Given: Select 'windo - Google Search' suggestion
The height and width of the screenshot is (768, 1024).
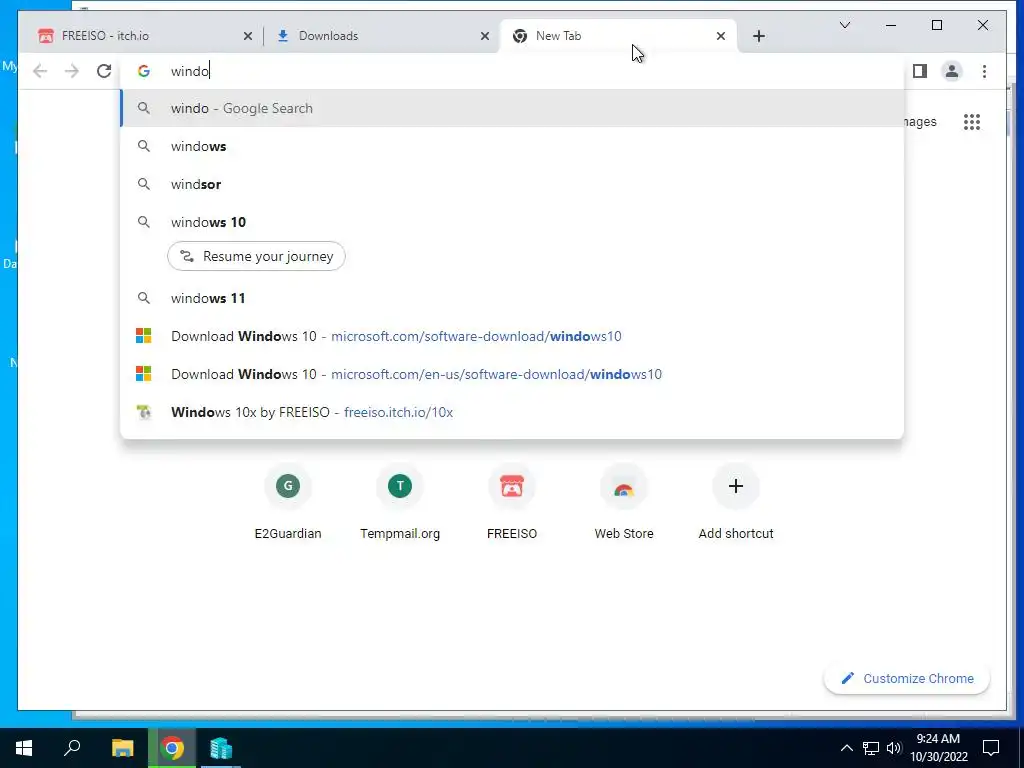Looking at the screenshot, I should coord(512,108).
